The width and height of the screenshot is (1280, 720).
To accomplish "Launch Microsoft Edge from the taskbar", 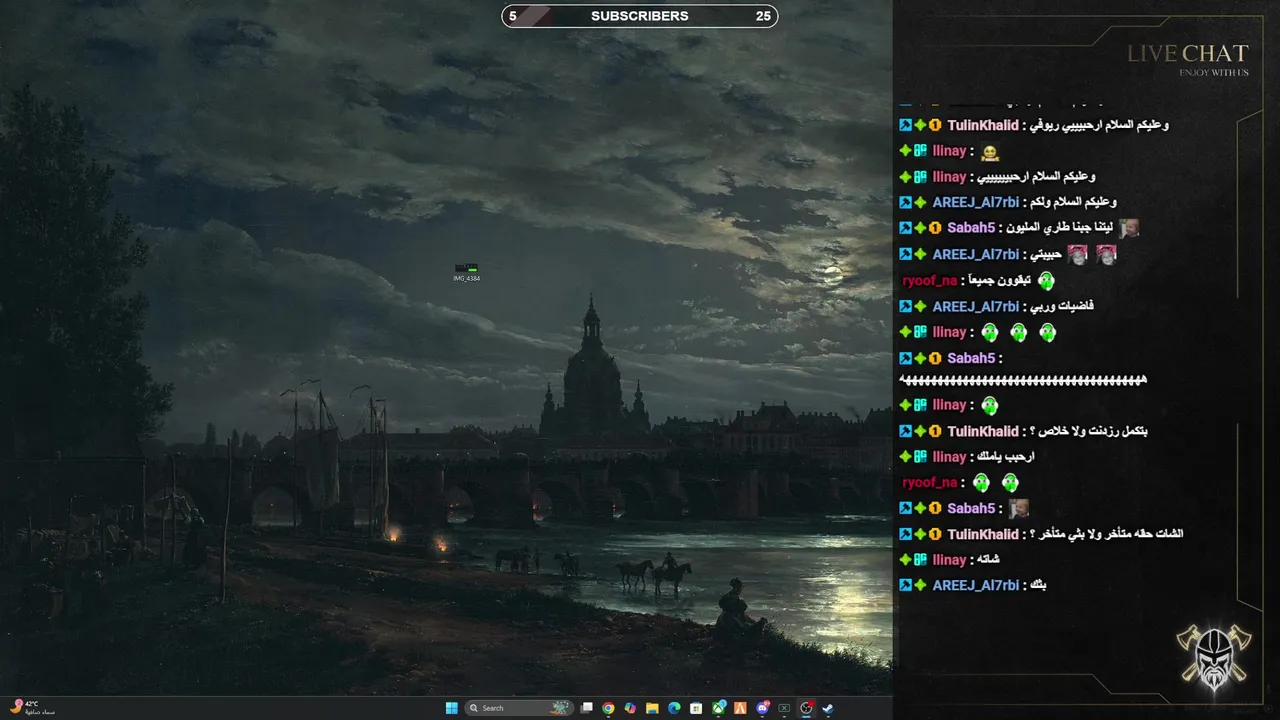I will pos(674,708).
